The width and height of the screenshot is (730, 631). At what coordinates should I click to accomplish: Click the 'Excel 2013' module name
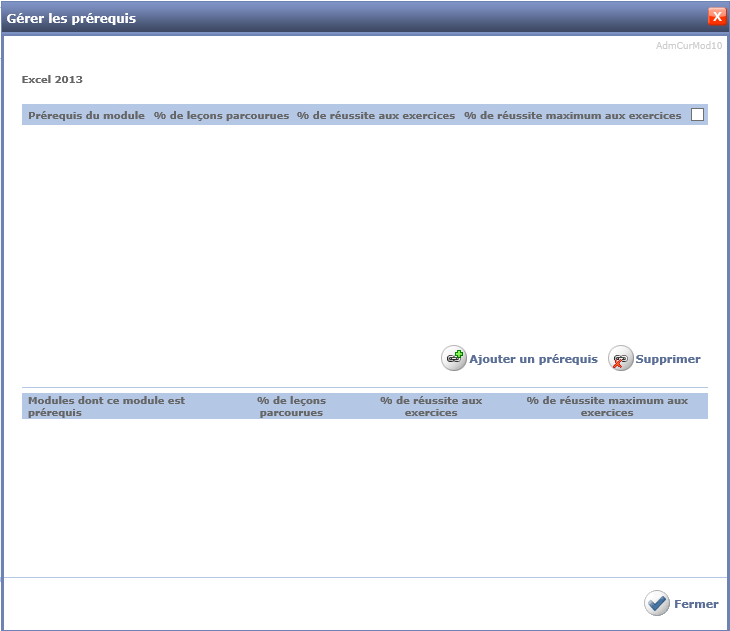click(52, 79)
